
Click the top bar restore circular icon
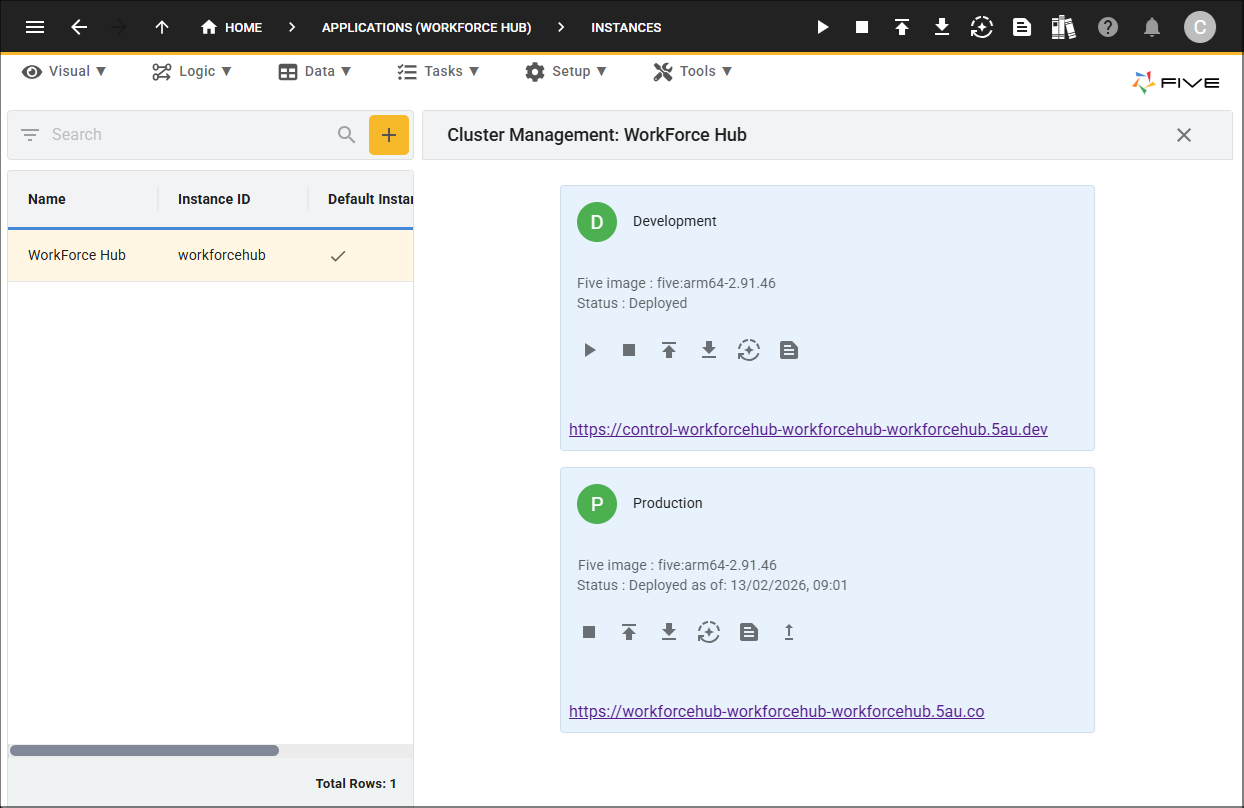982,27
